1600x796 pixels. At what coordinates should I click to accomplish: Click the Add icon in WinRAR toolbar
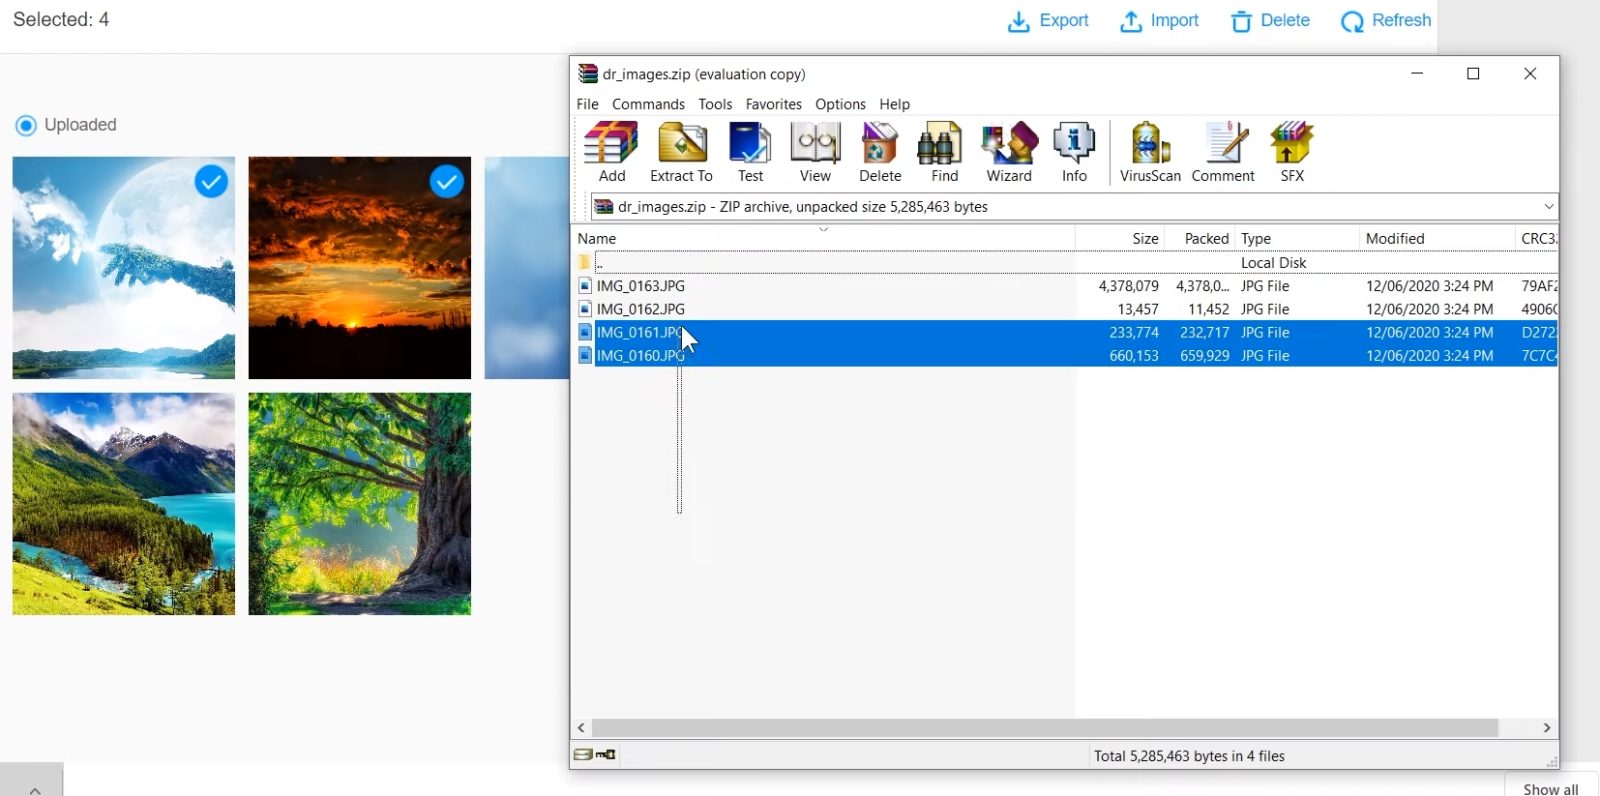click(611, 152)
